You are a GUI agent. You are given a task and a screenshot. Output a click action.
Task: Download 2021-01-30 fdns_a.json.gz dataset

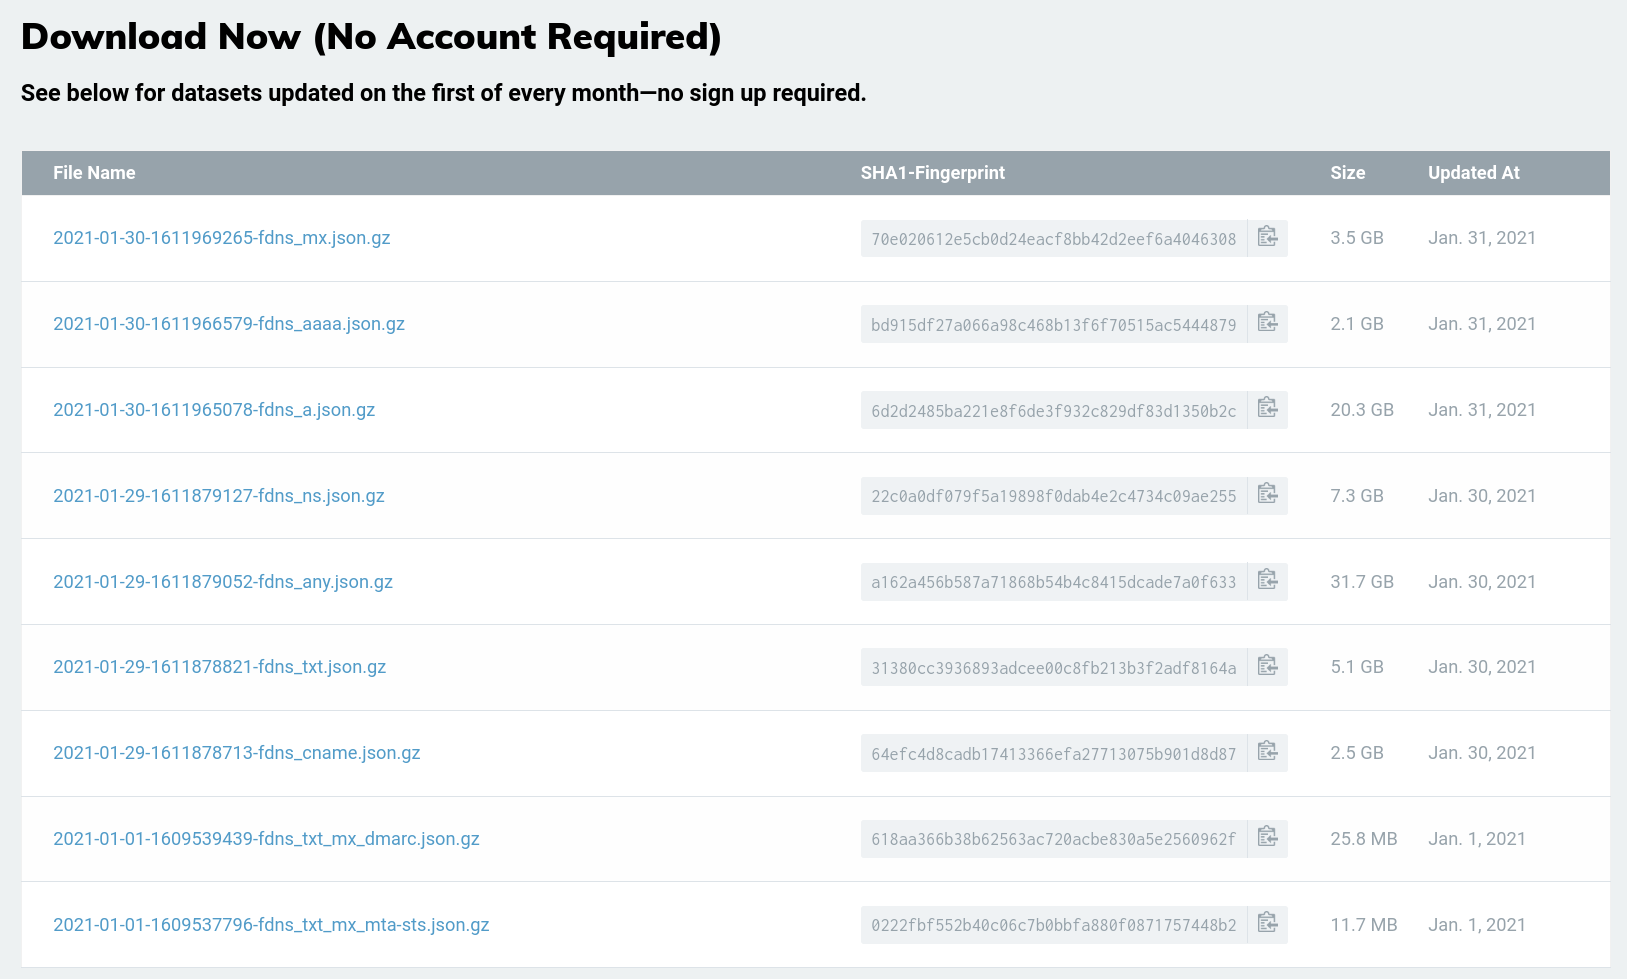point(213,410)
